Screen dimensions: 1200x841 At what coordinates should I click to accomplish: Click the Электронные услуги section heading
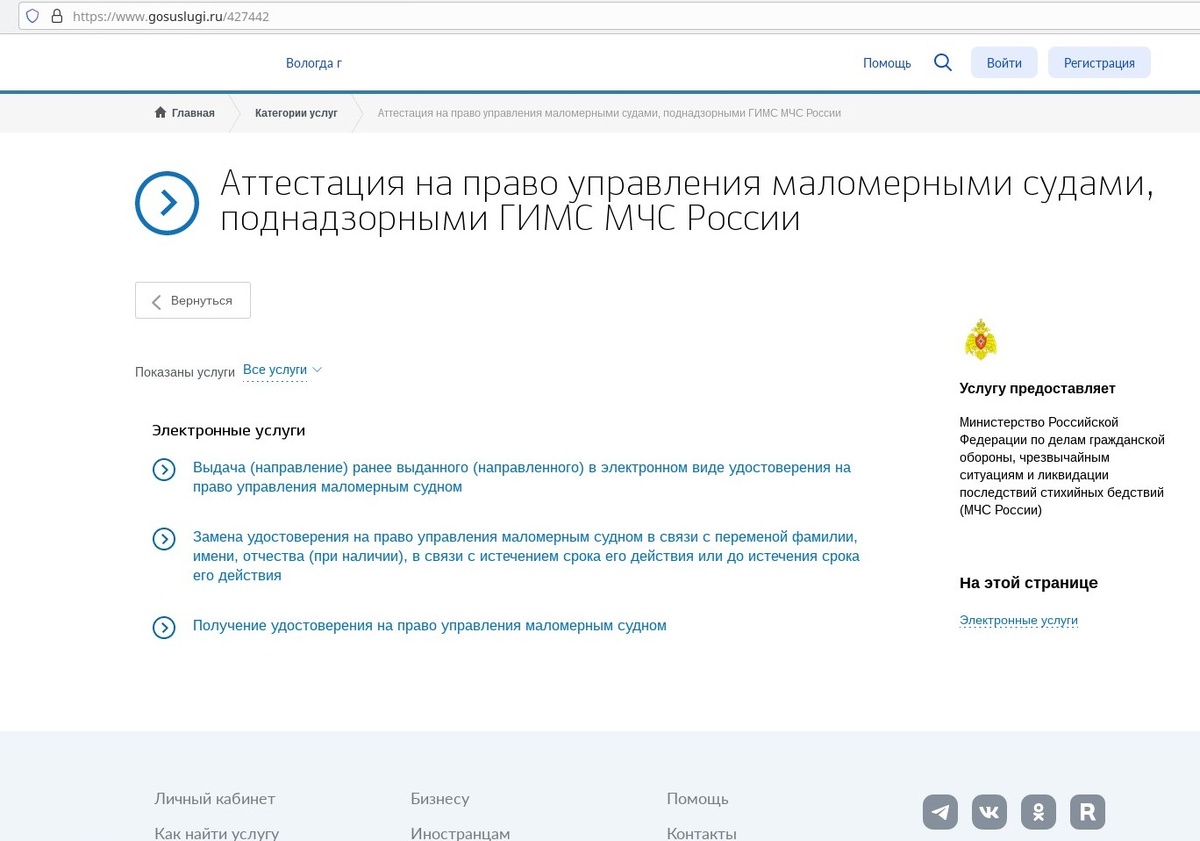point(228,430)
